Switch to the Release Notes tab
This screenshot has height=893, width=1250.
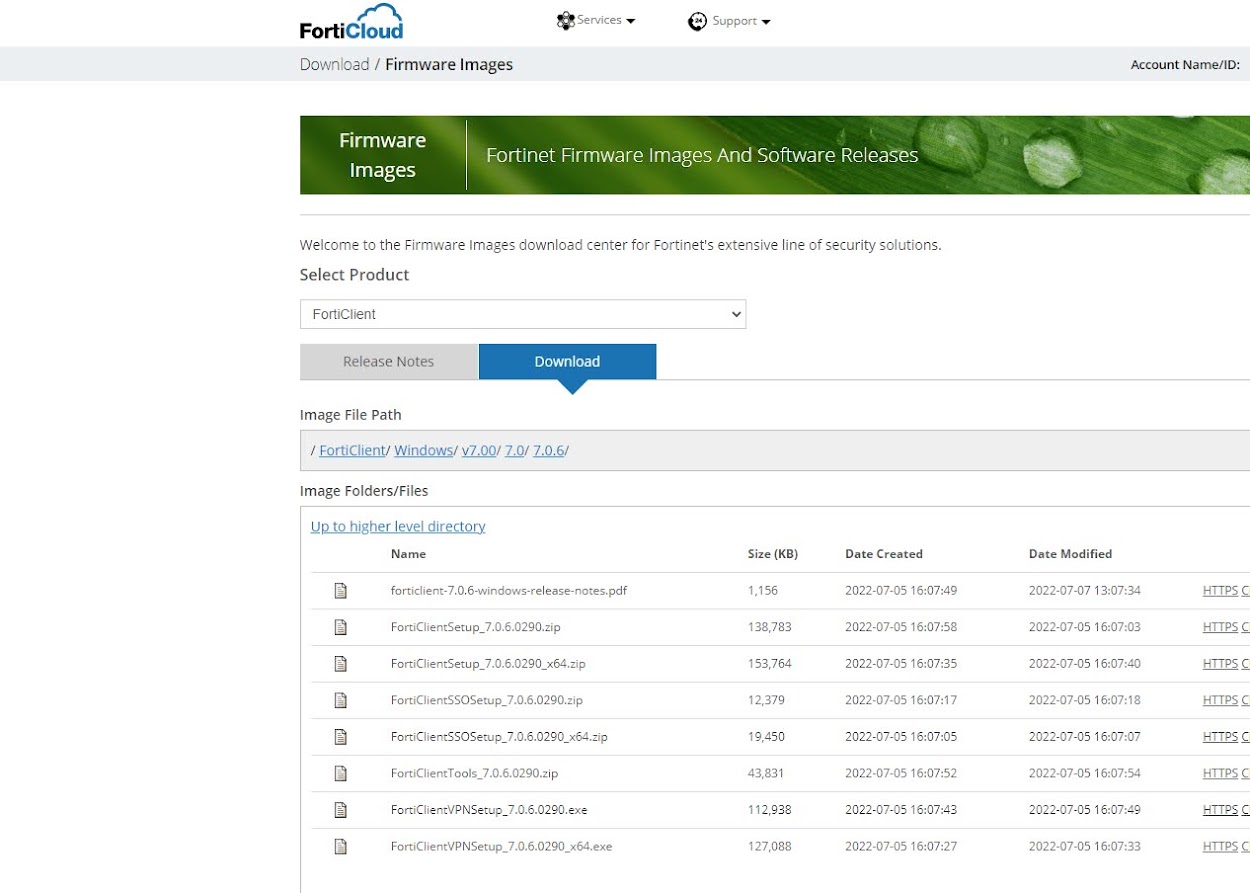[389, 362]
